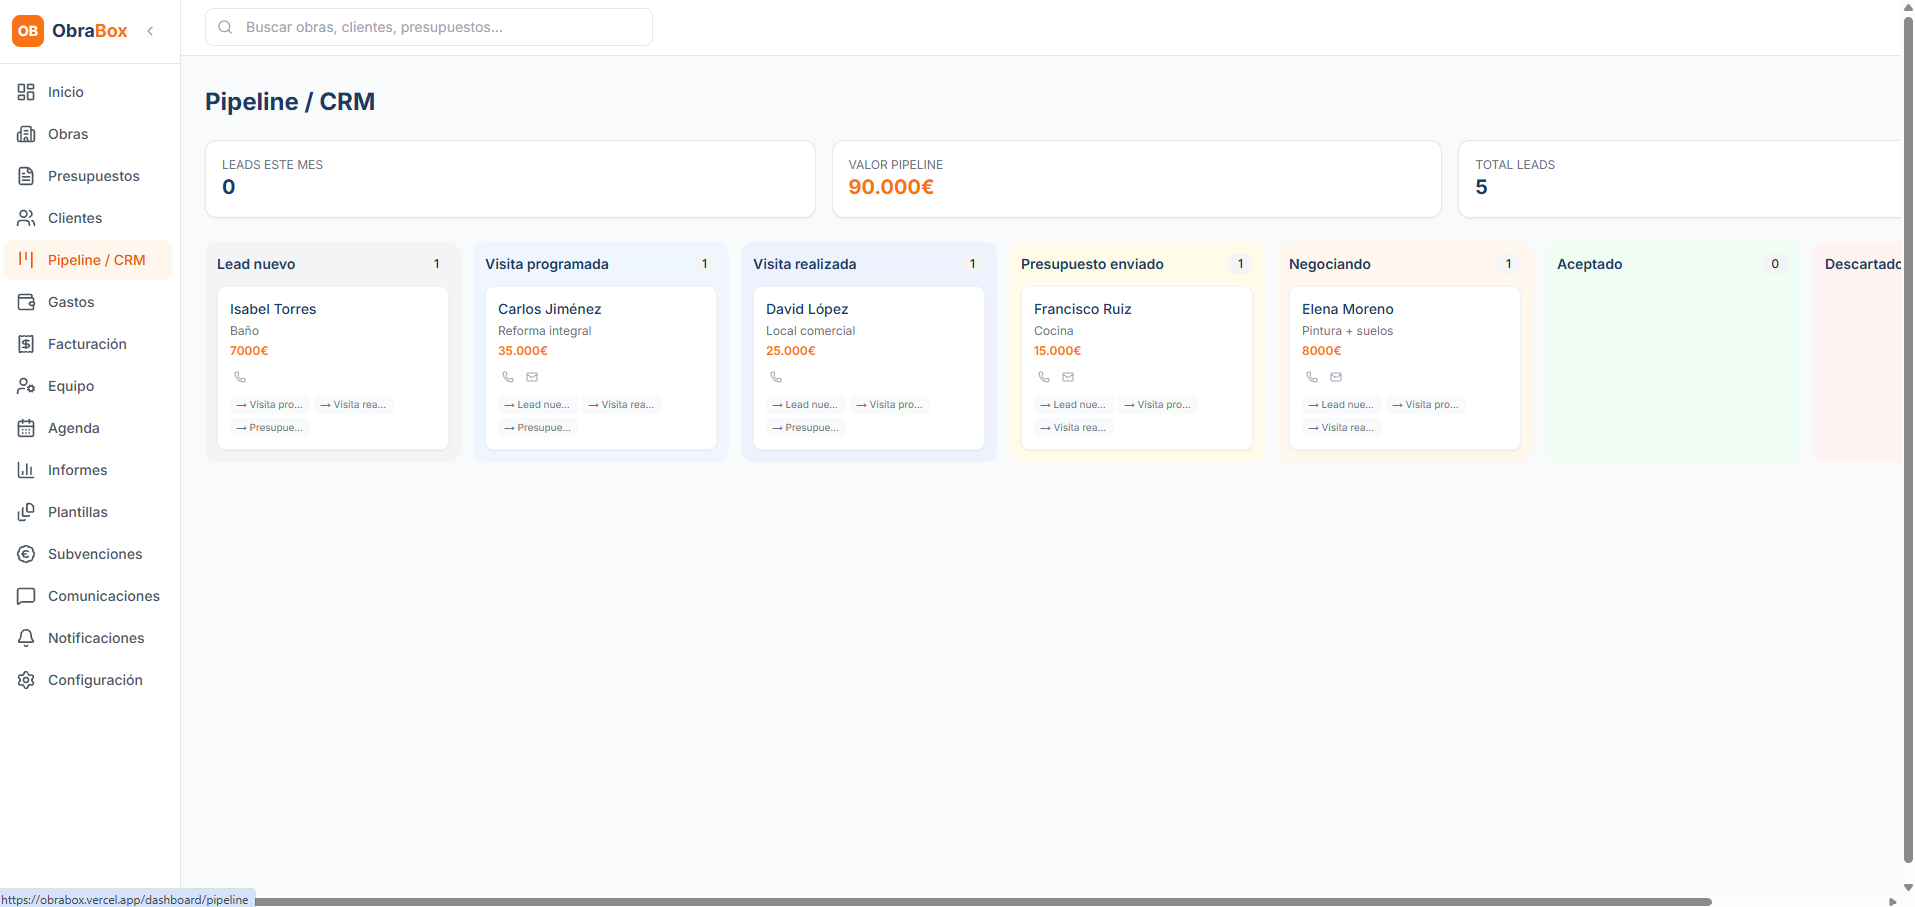Open Clientes via its people icon
This screenshot has height=907, width=1915.
26,218
